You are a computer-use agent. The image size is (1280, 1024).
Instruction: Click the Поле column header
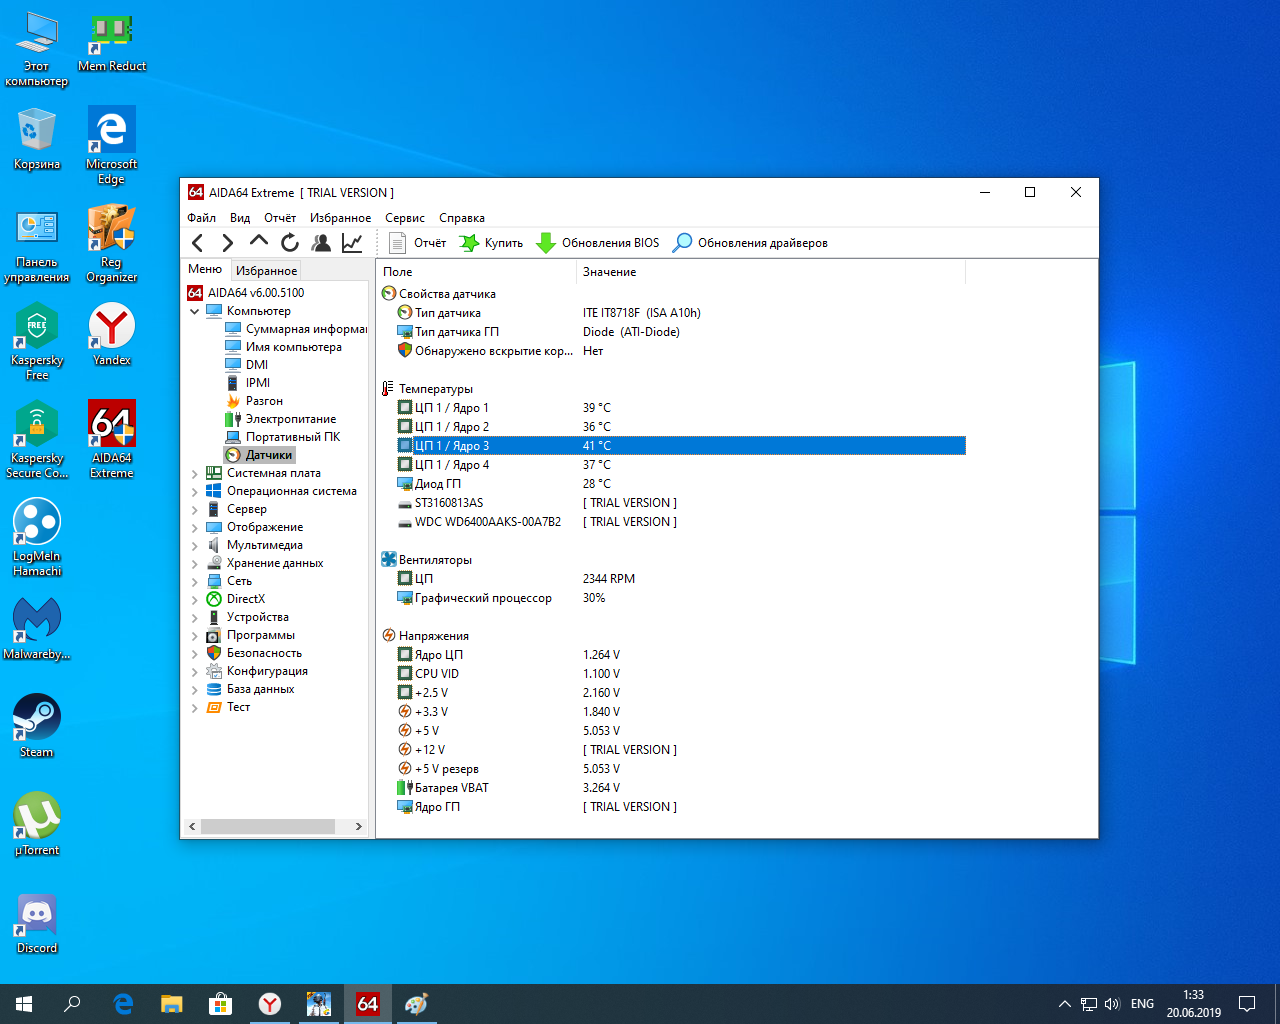476,272
